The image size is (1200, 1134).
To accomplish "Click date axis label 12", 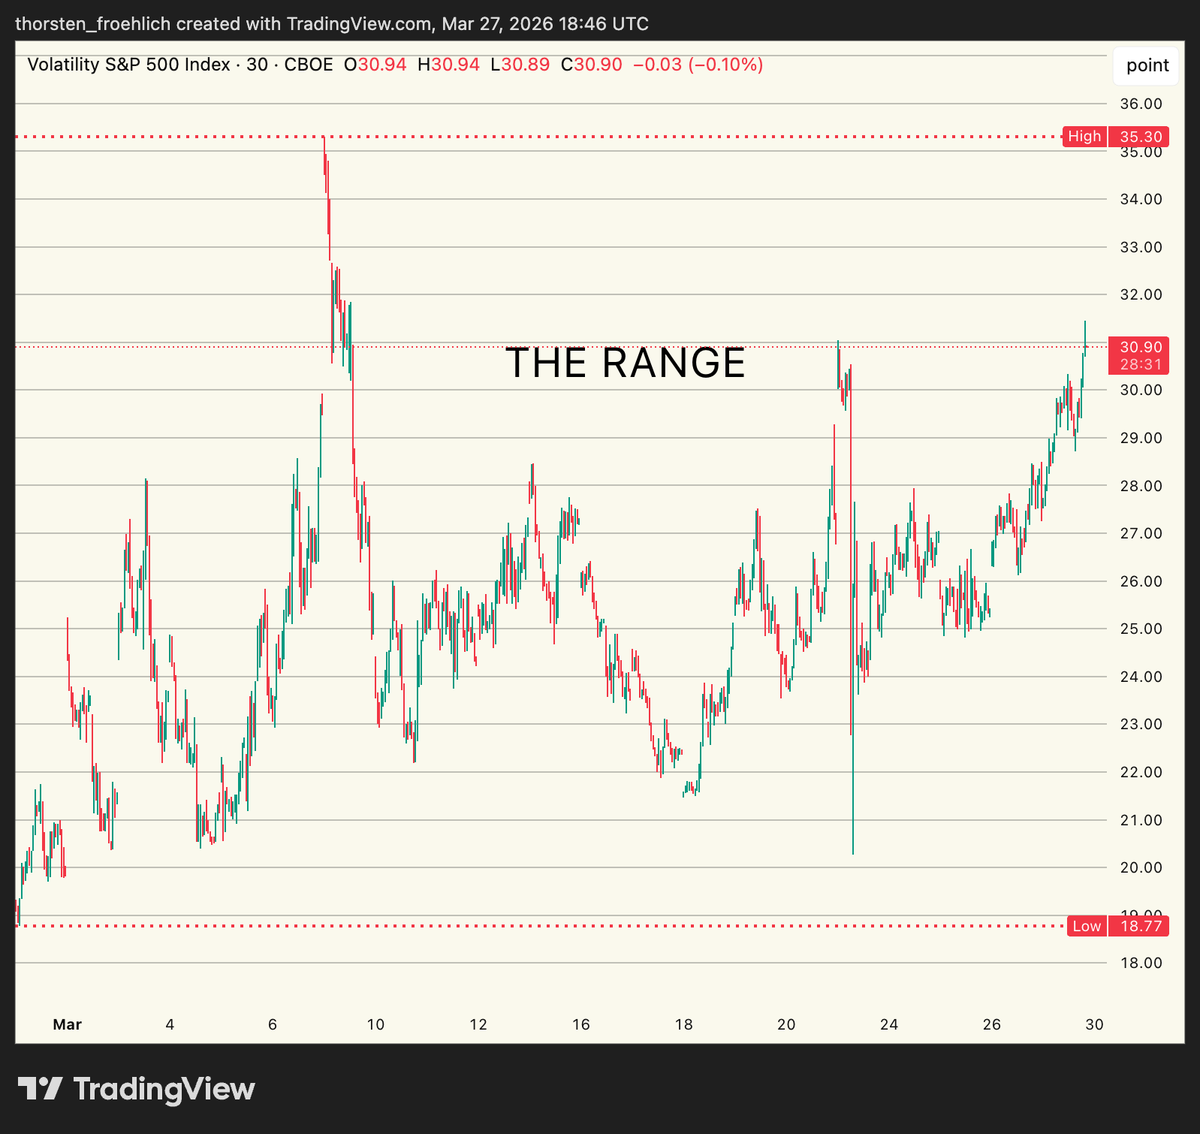I will tap(479, 1024).
